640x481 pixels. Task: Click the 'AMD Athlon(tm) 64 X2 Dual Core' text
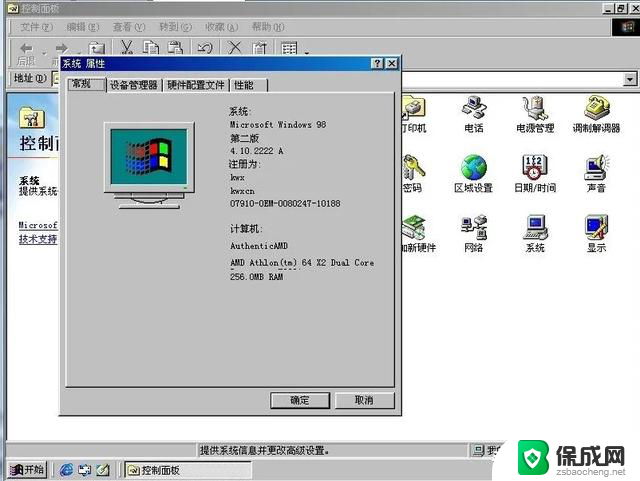302,263
